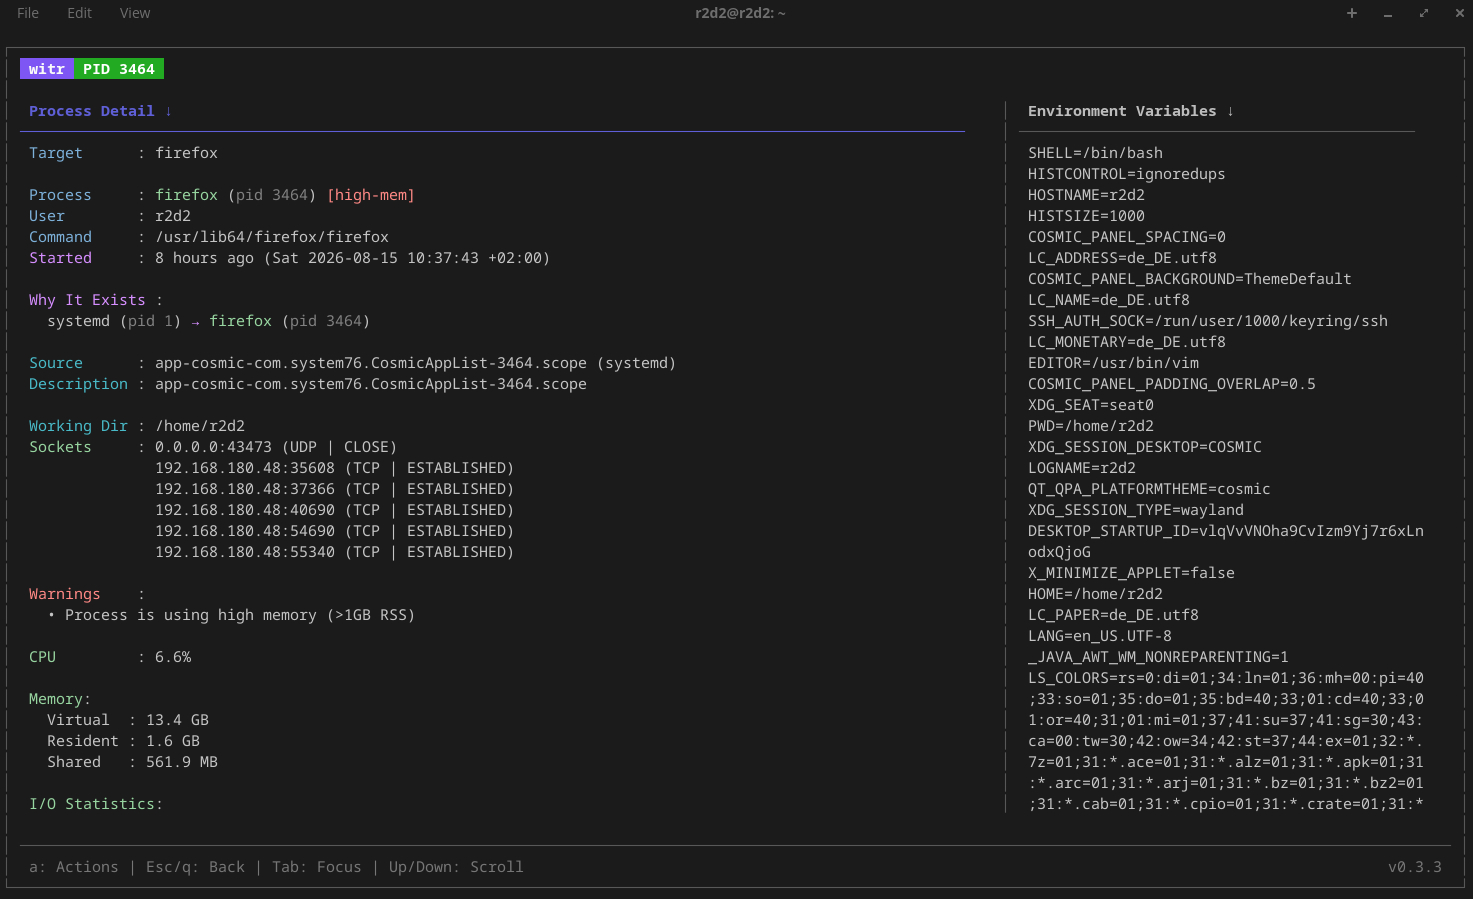This screenshot has height=899, width=1473.
Task: Select EDITOR=/usr/bin/vim variable
Action: point(1113,363)
